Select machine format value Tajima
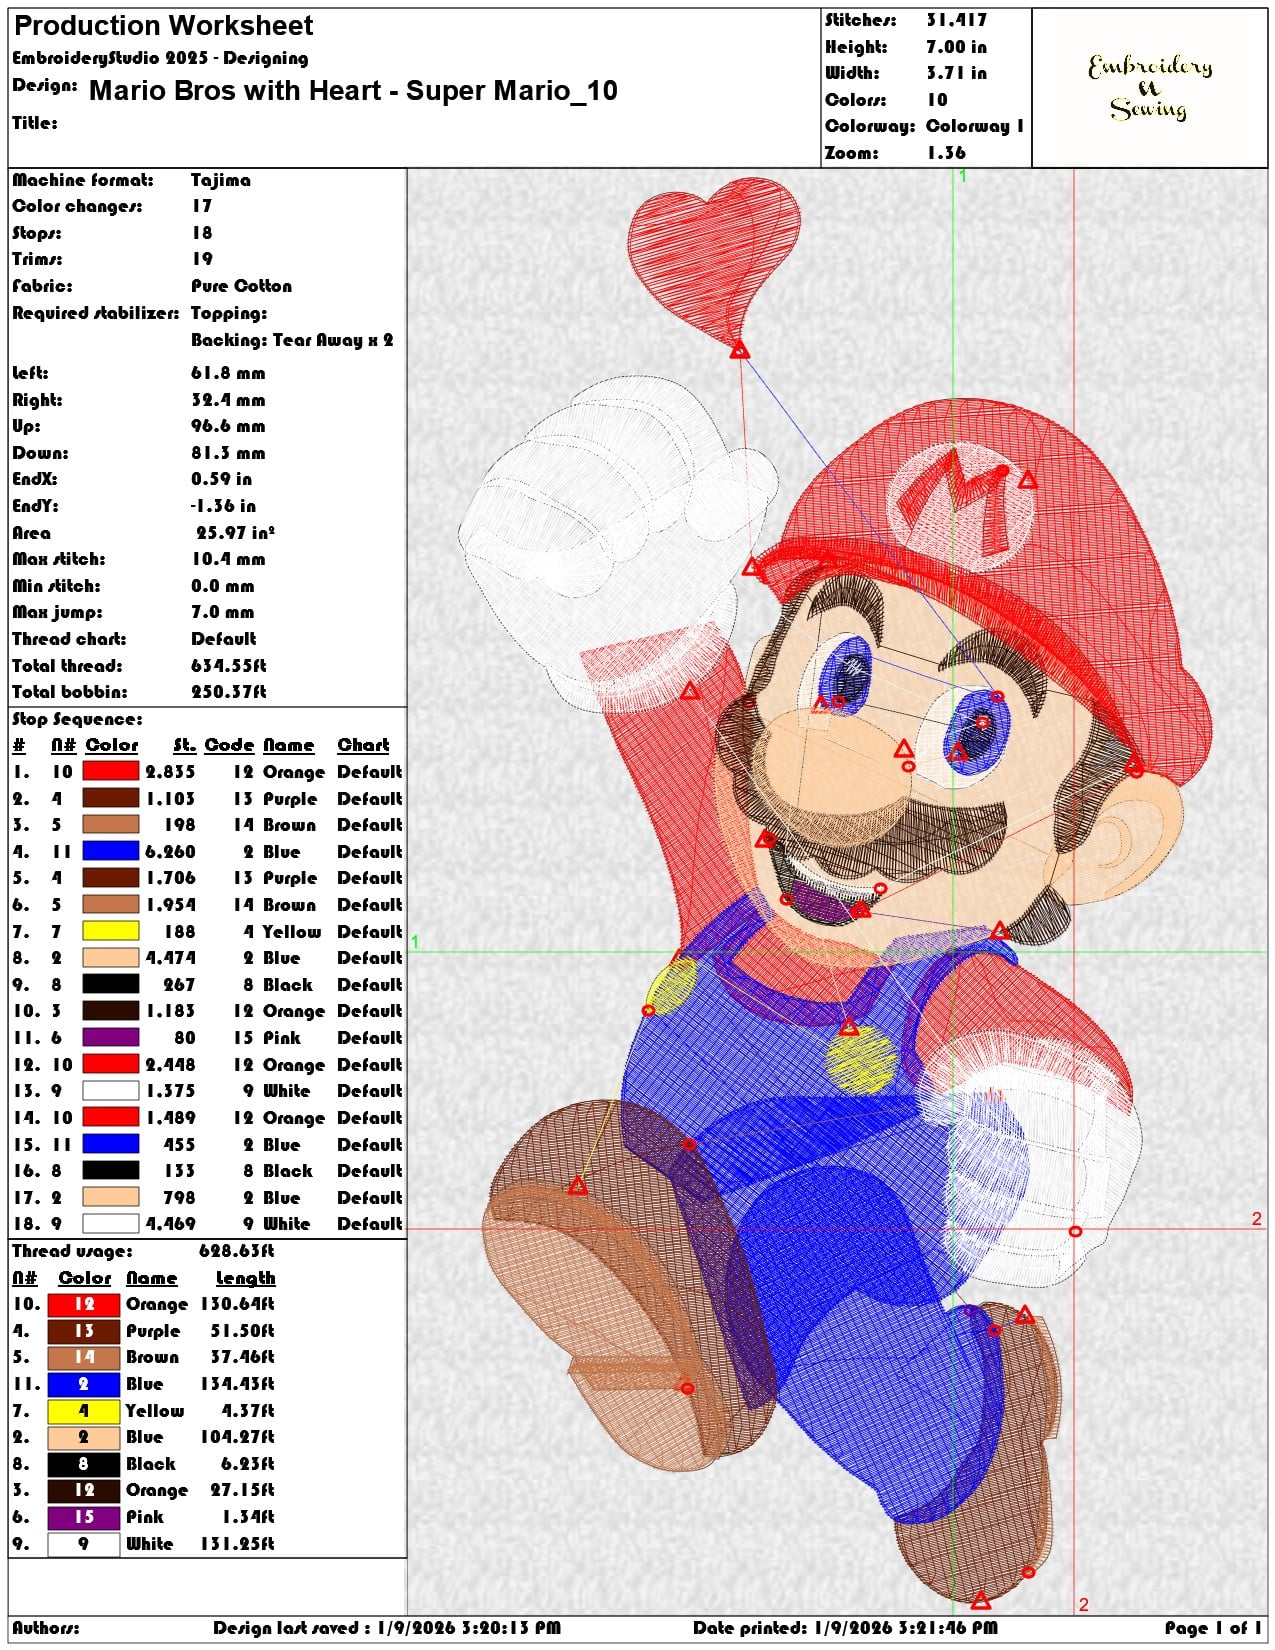 coord(221,180)
